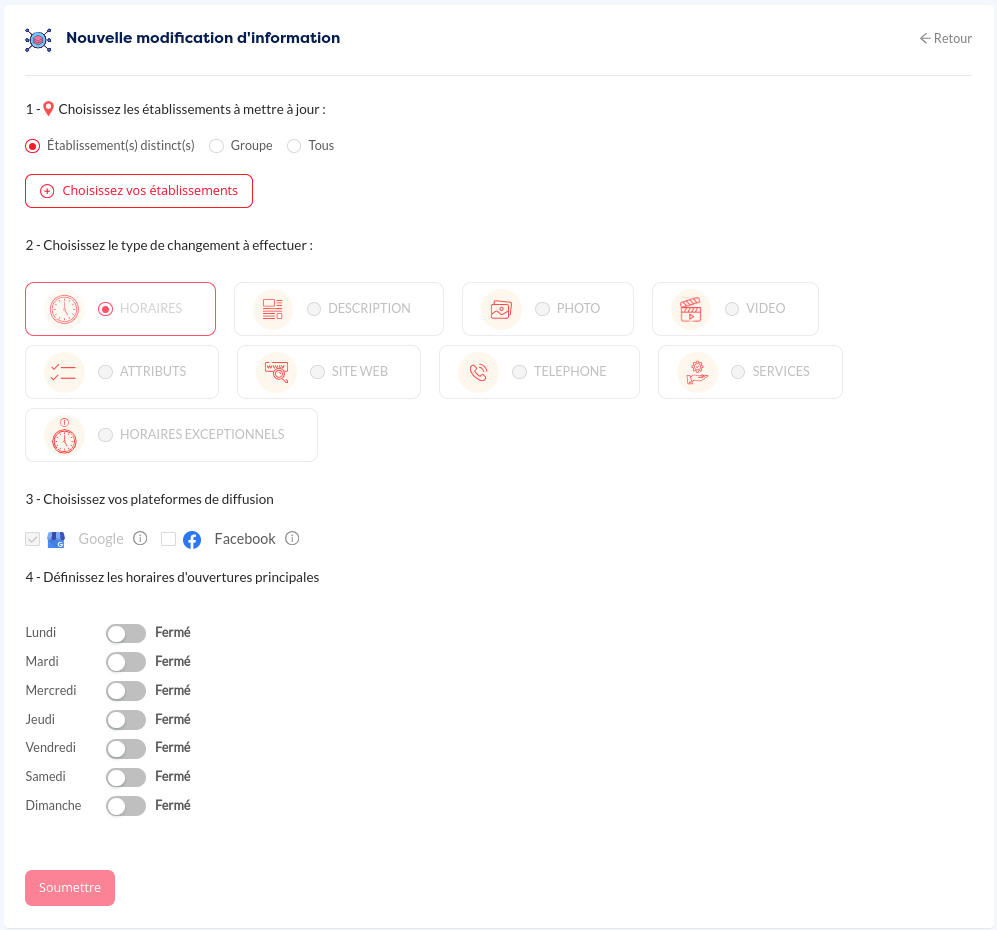Choose the TELEPHONE change type
The width and height of the screenshot is (997, 930).
pyautogui.click(x=519, y=372)
